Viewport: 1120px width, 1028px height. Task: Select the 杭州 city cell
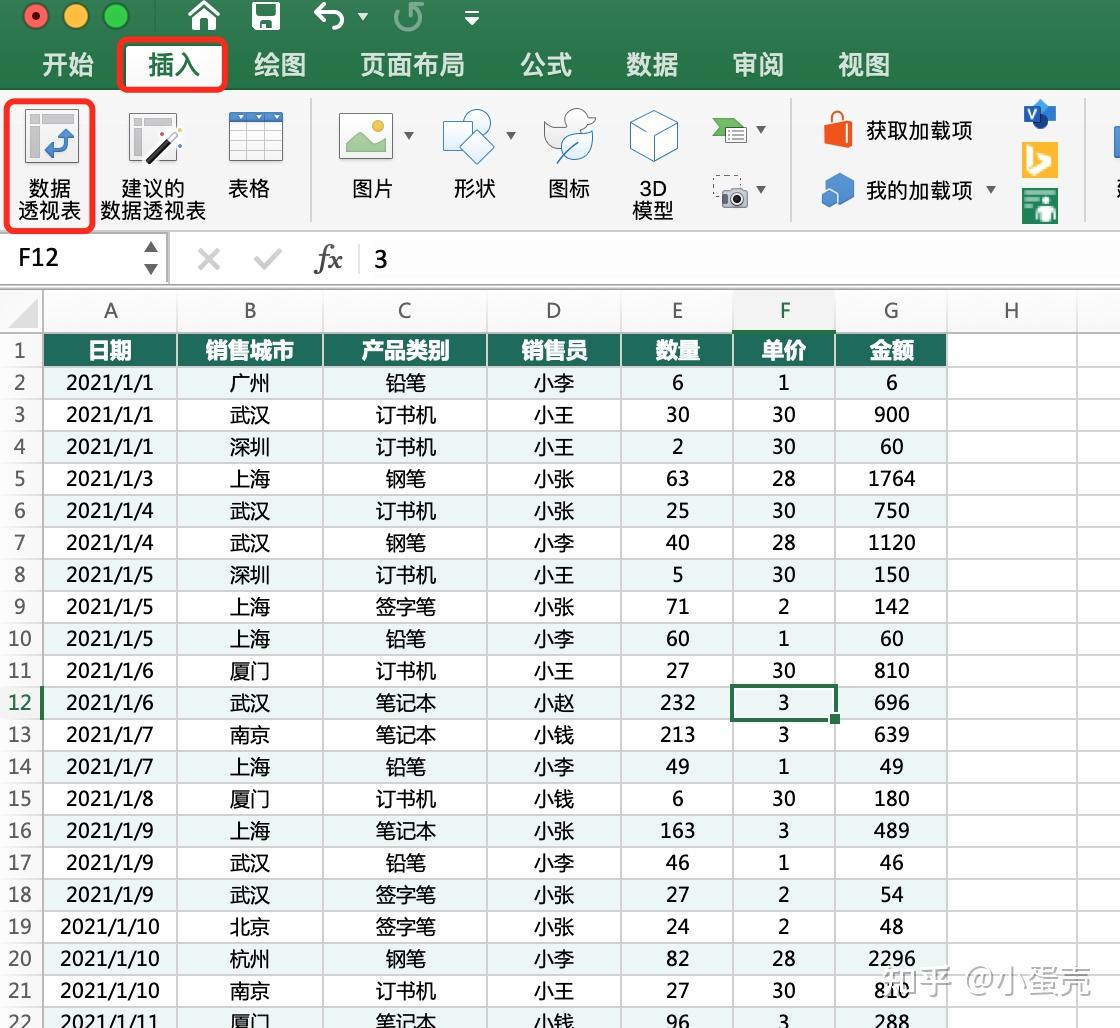[x=250, y=959]
